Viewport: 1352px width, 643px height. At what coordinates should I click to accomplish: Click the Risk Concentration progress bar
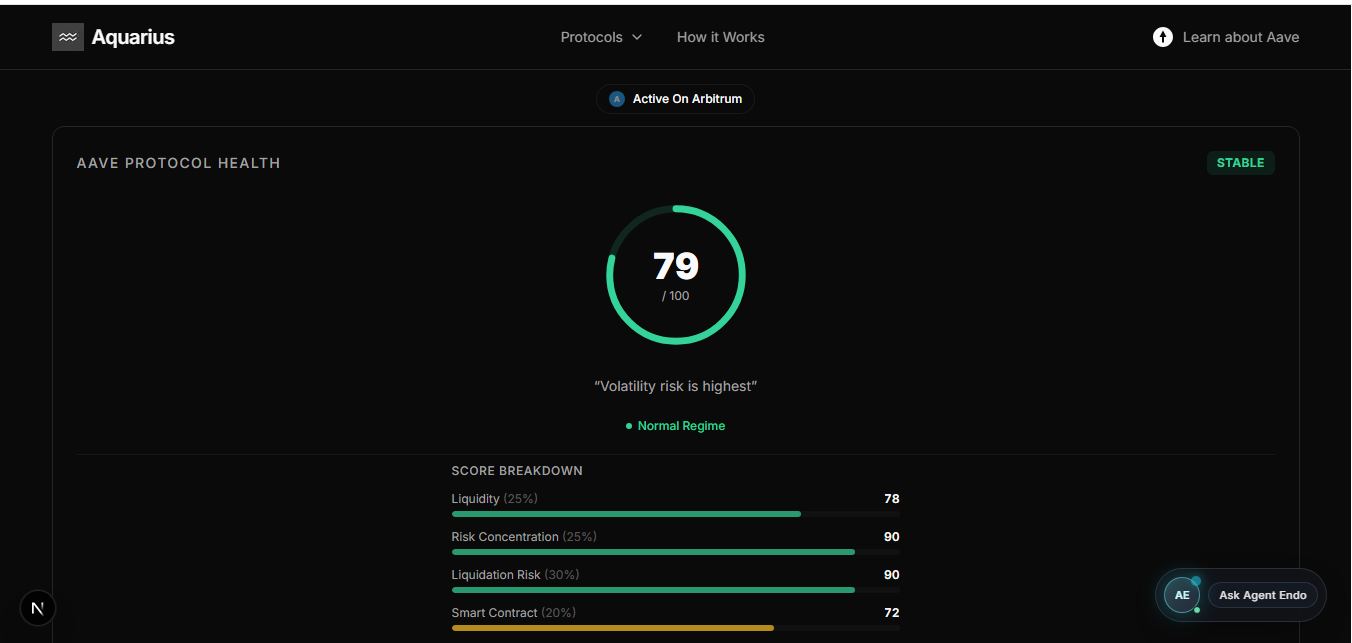[x=676, y=552]
